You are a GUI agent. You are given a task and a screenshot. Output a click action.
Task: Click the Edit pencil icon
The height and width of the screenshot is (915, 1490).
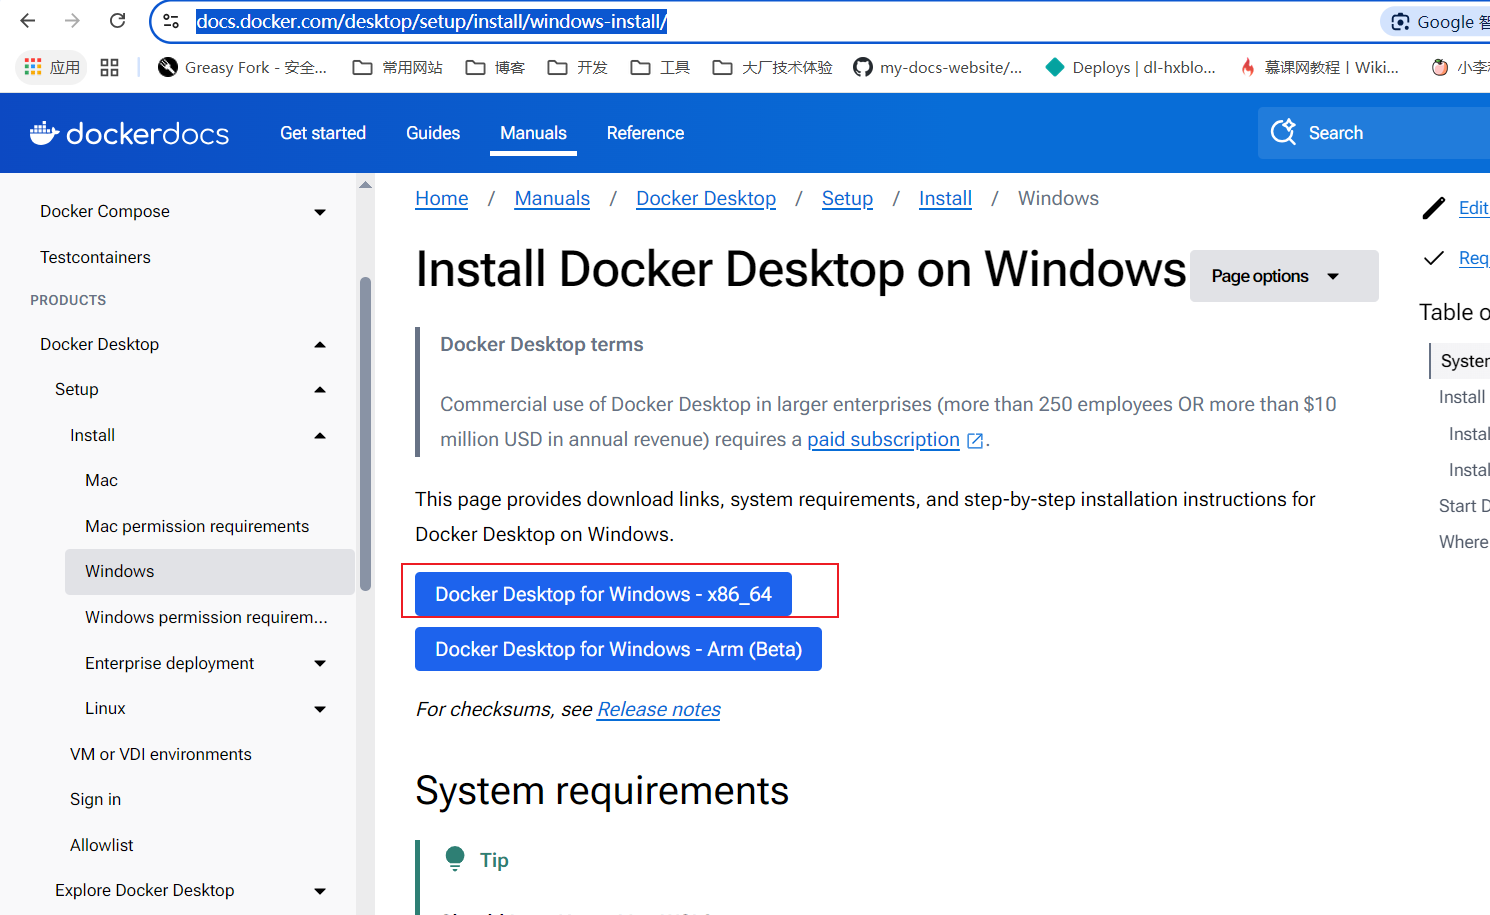pos(1433,208)
